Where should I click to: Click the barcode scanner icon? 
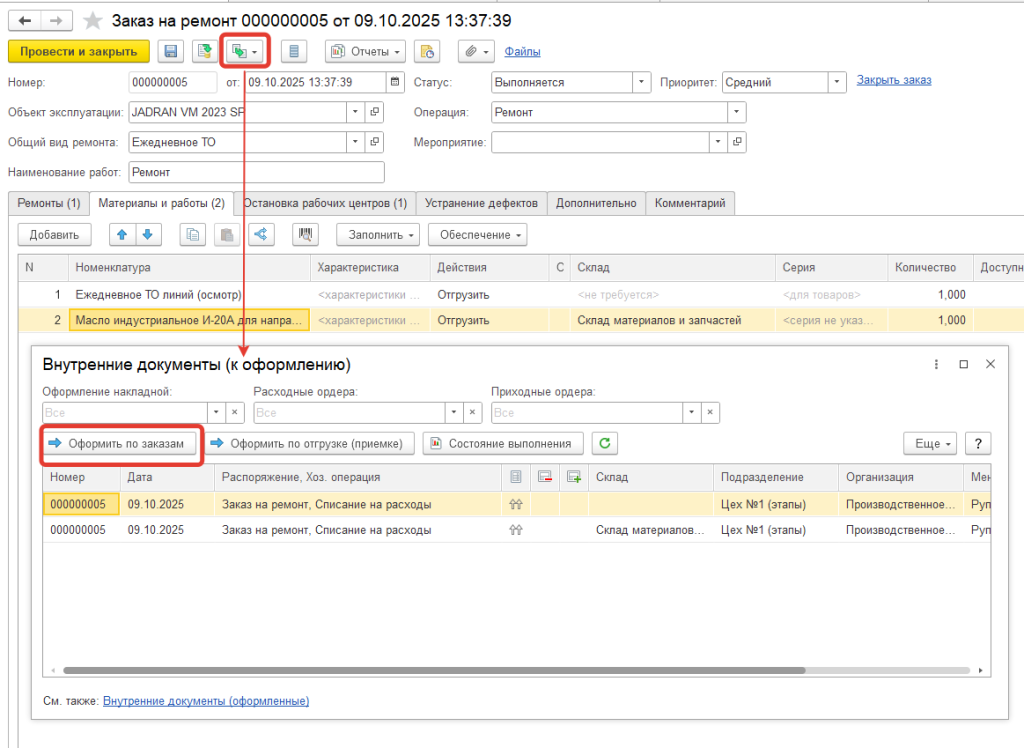[304, 235]
